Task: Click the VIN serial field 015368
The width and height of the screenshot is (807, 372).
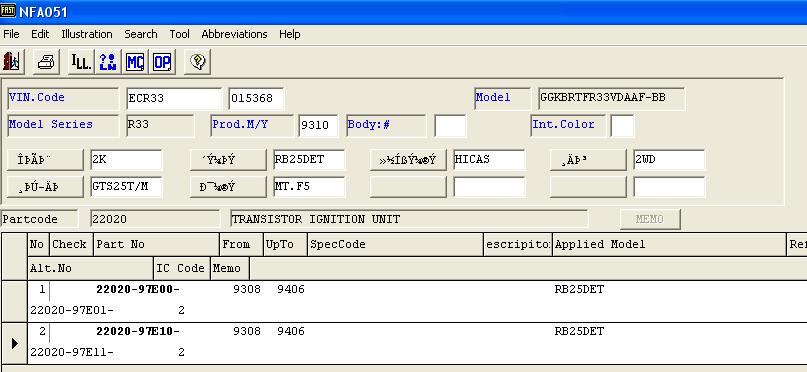Action: click(x=256, y=98)
